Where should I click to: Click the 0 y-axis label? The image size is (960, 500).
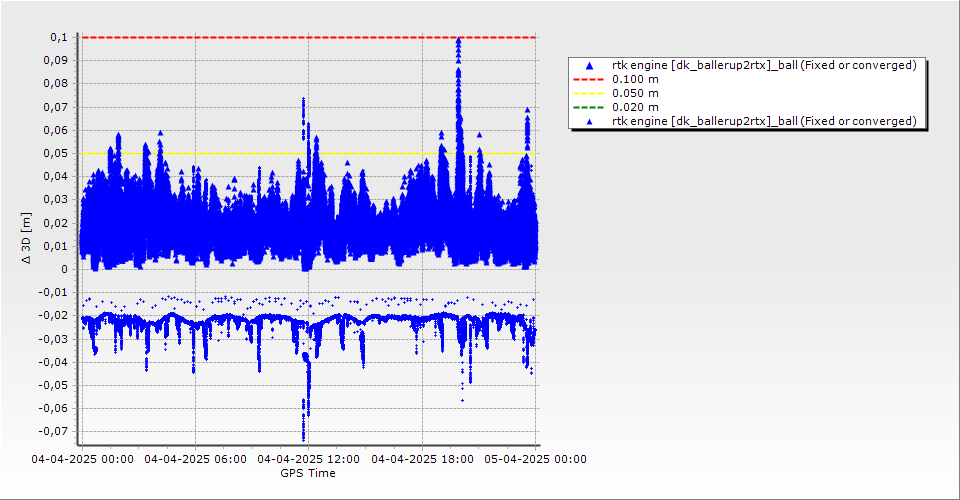click(65, 269)
